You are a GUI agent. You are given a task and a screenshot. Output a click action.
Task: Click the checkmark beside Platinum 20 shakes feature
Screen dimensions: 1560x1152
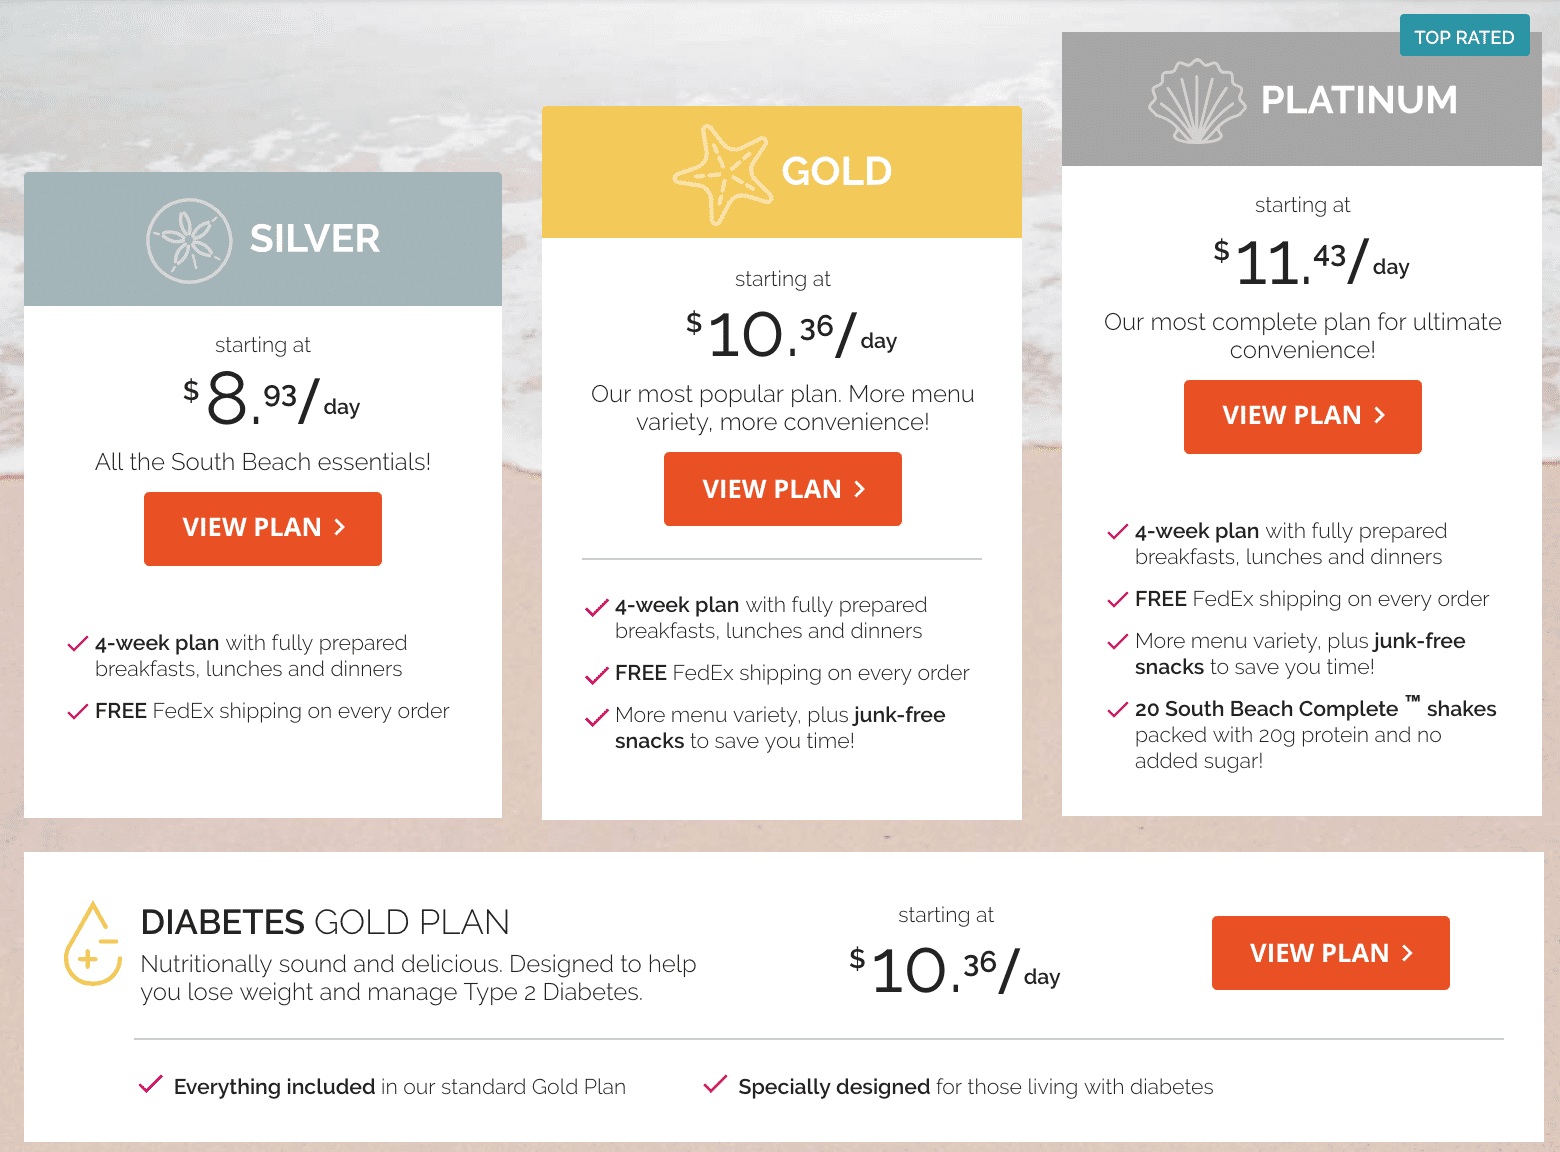(1117, 710)
